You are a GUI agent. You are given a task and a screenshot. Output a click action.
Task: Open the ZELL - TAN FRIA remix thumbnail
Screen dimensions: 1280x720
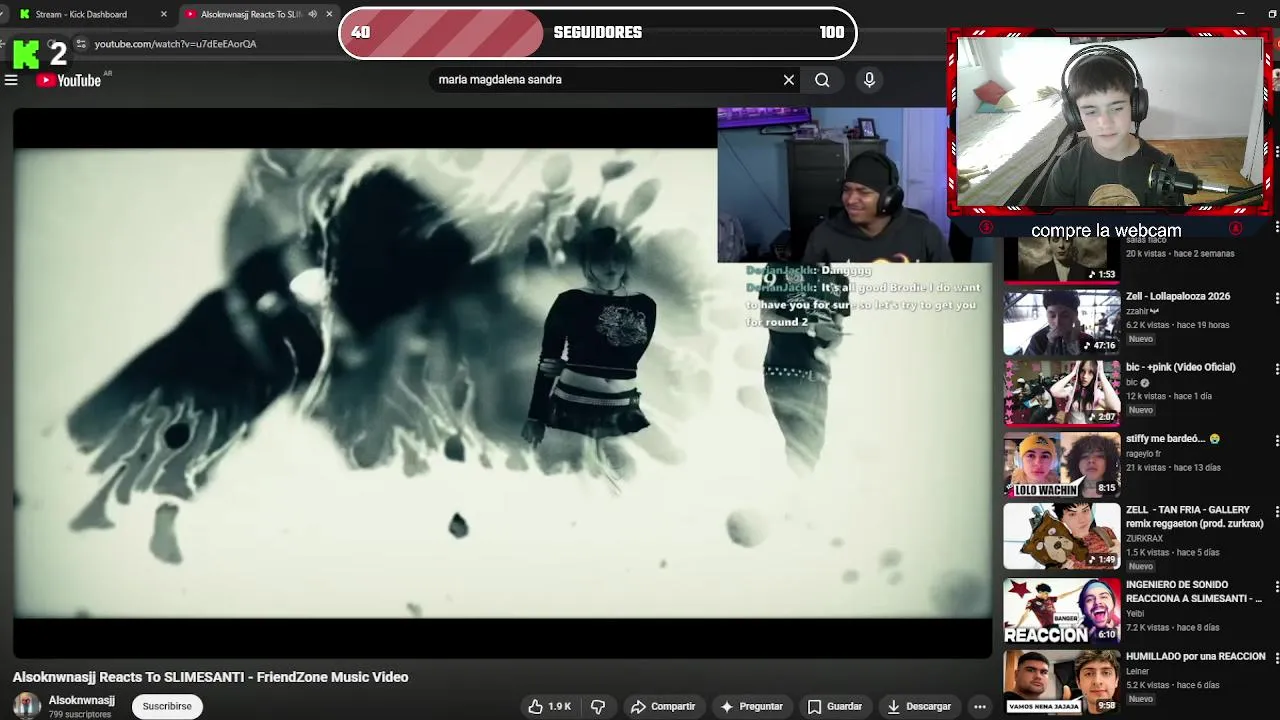[x=1062, y=537]
